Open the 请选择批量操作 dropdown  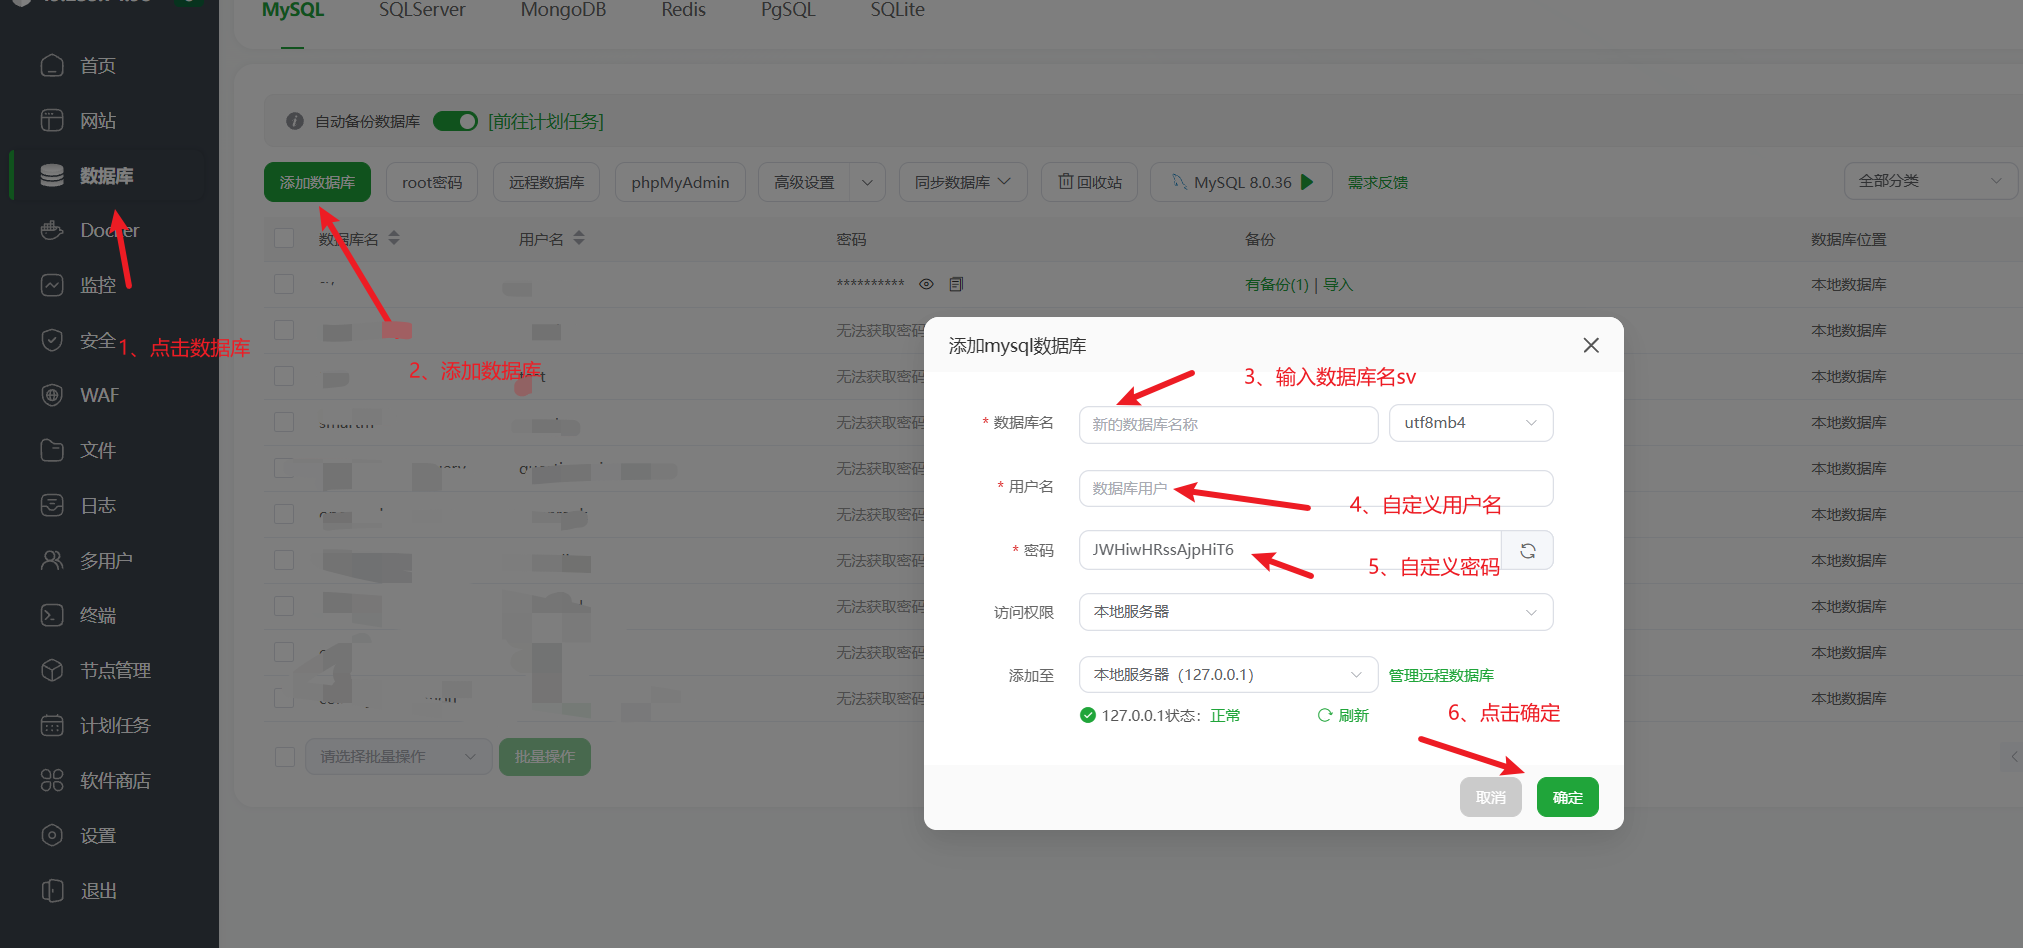click(x=398, y=757)
